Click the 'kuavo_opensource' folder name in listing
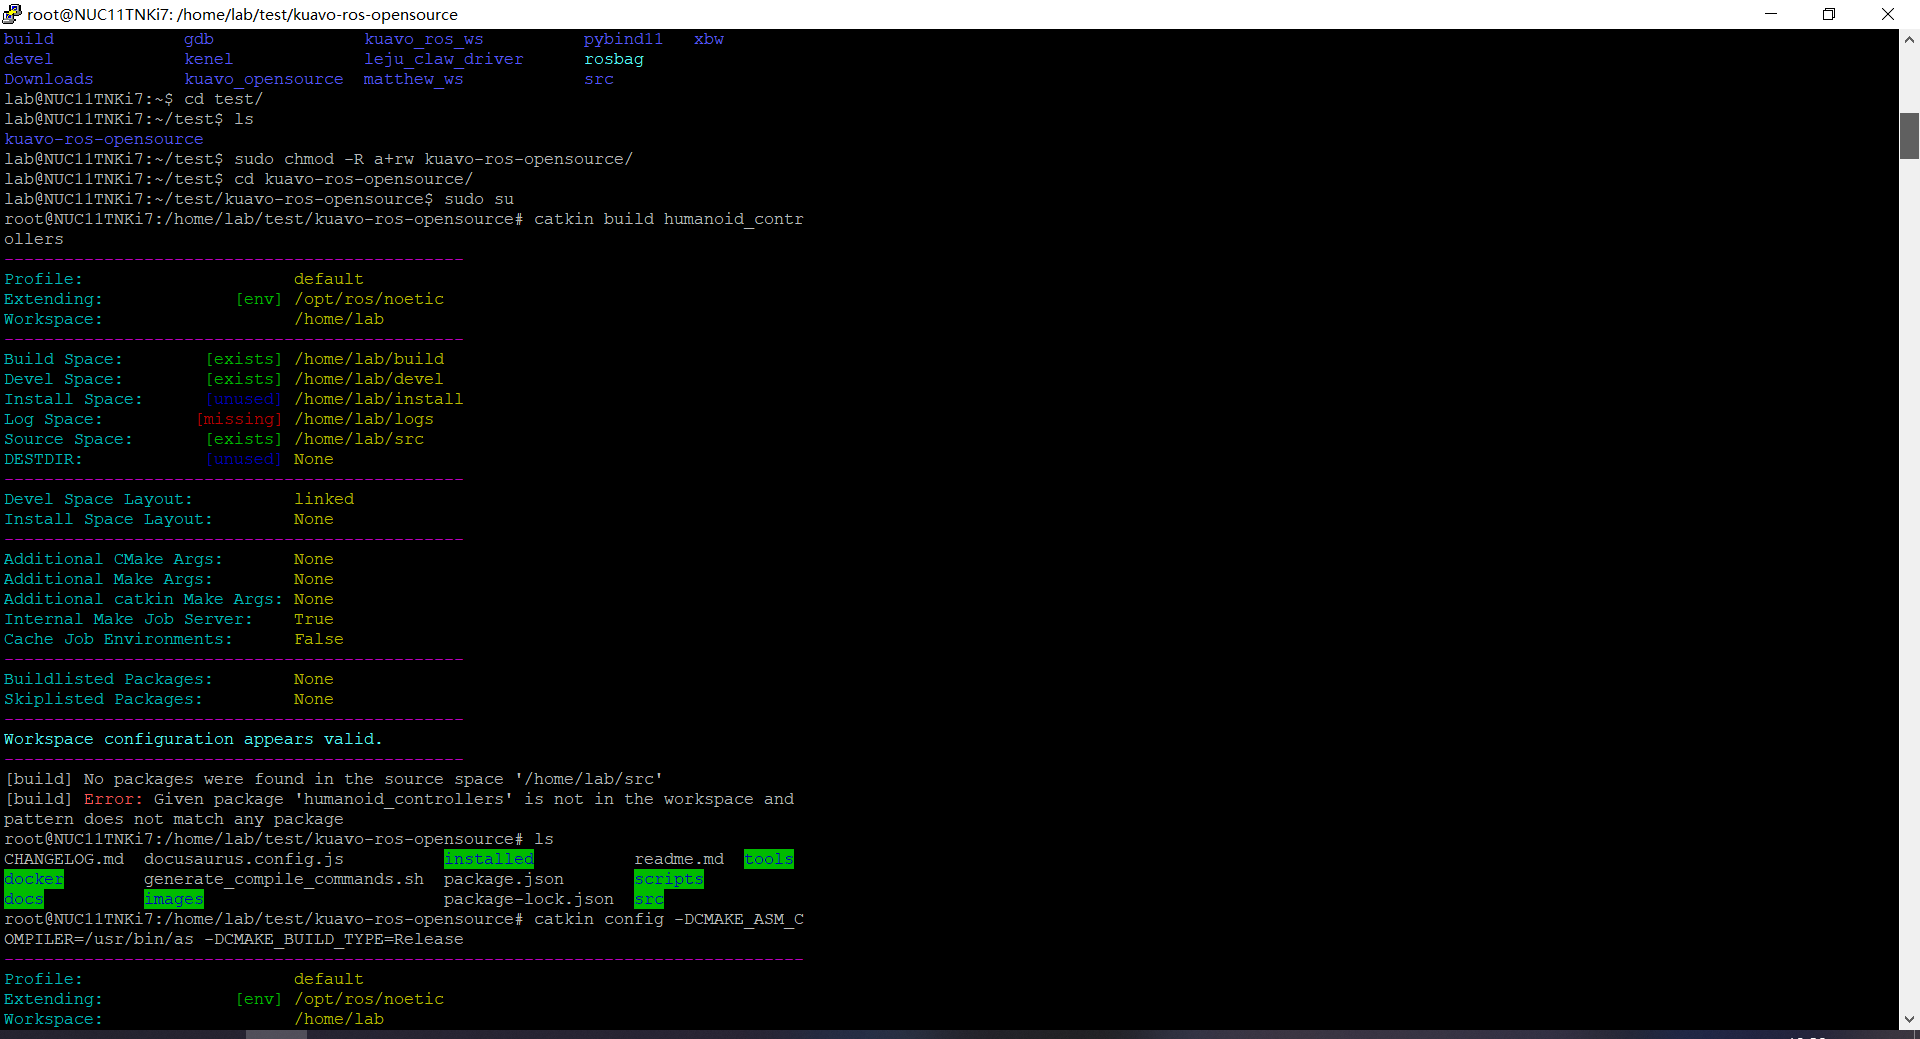Screen dimensions: 1920x1039 (263, 79)
